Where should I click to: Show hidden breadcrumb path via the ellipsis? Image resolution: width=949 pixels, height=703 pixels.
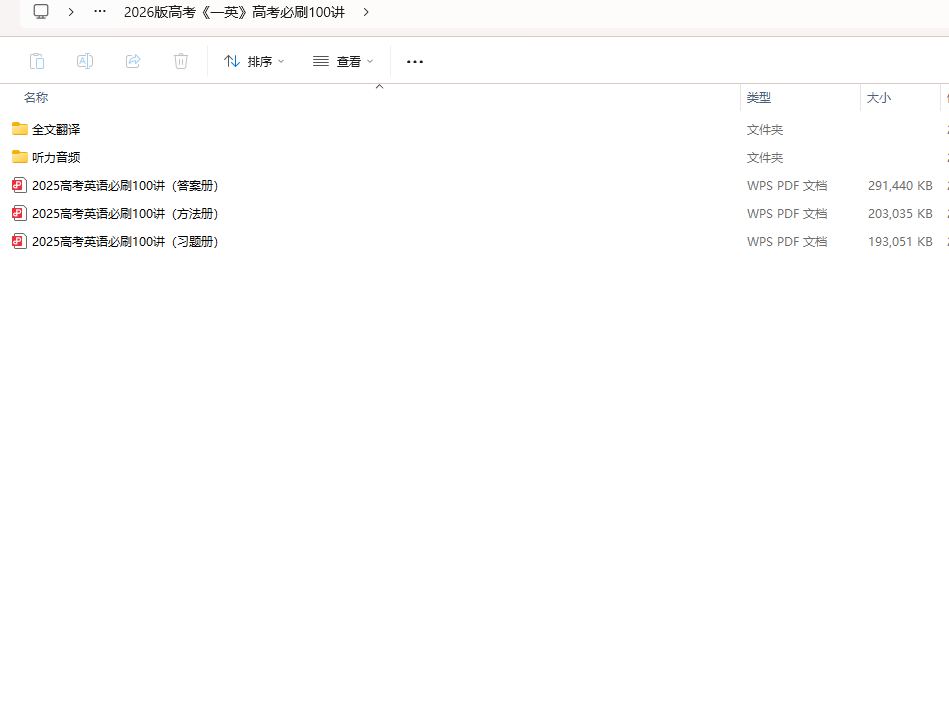pyautogui.click(x=100, y=12)
